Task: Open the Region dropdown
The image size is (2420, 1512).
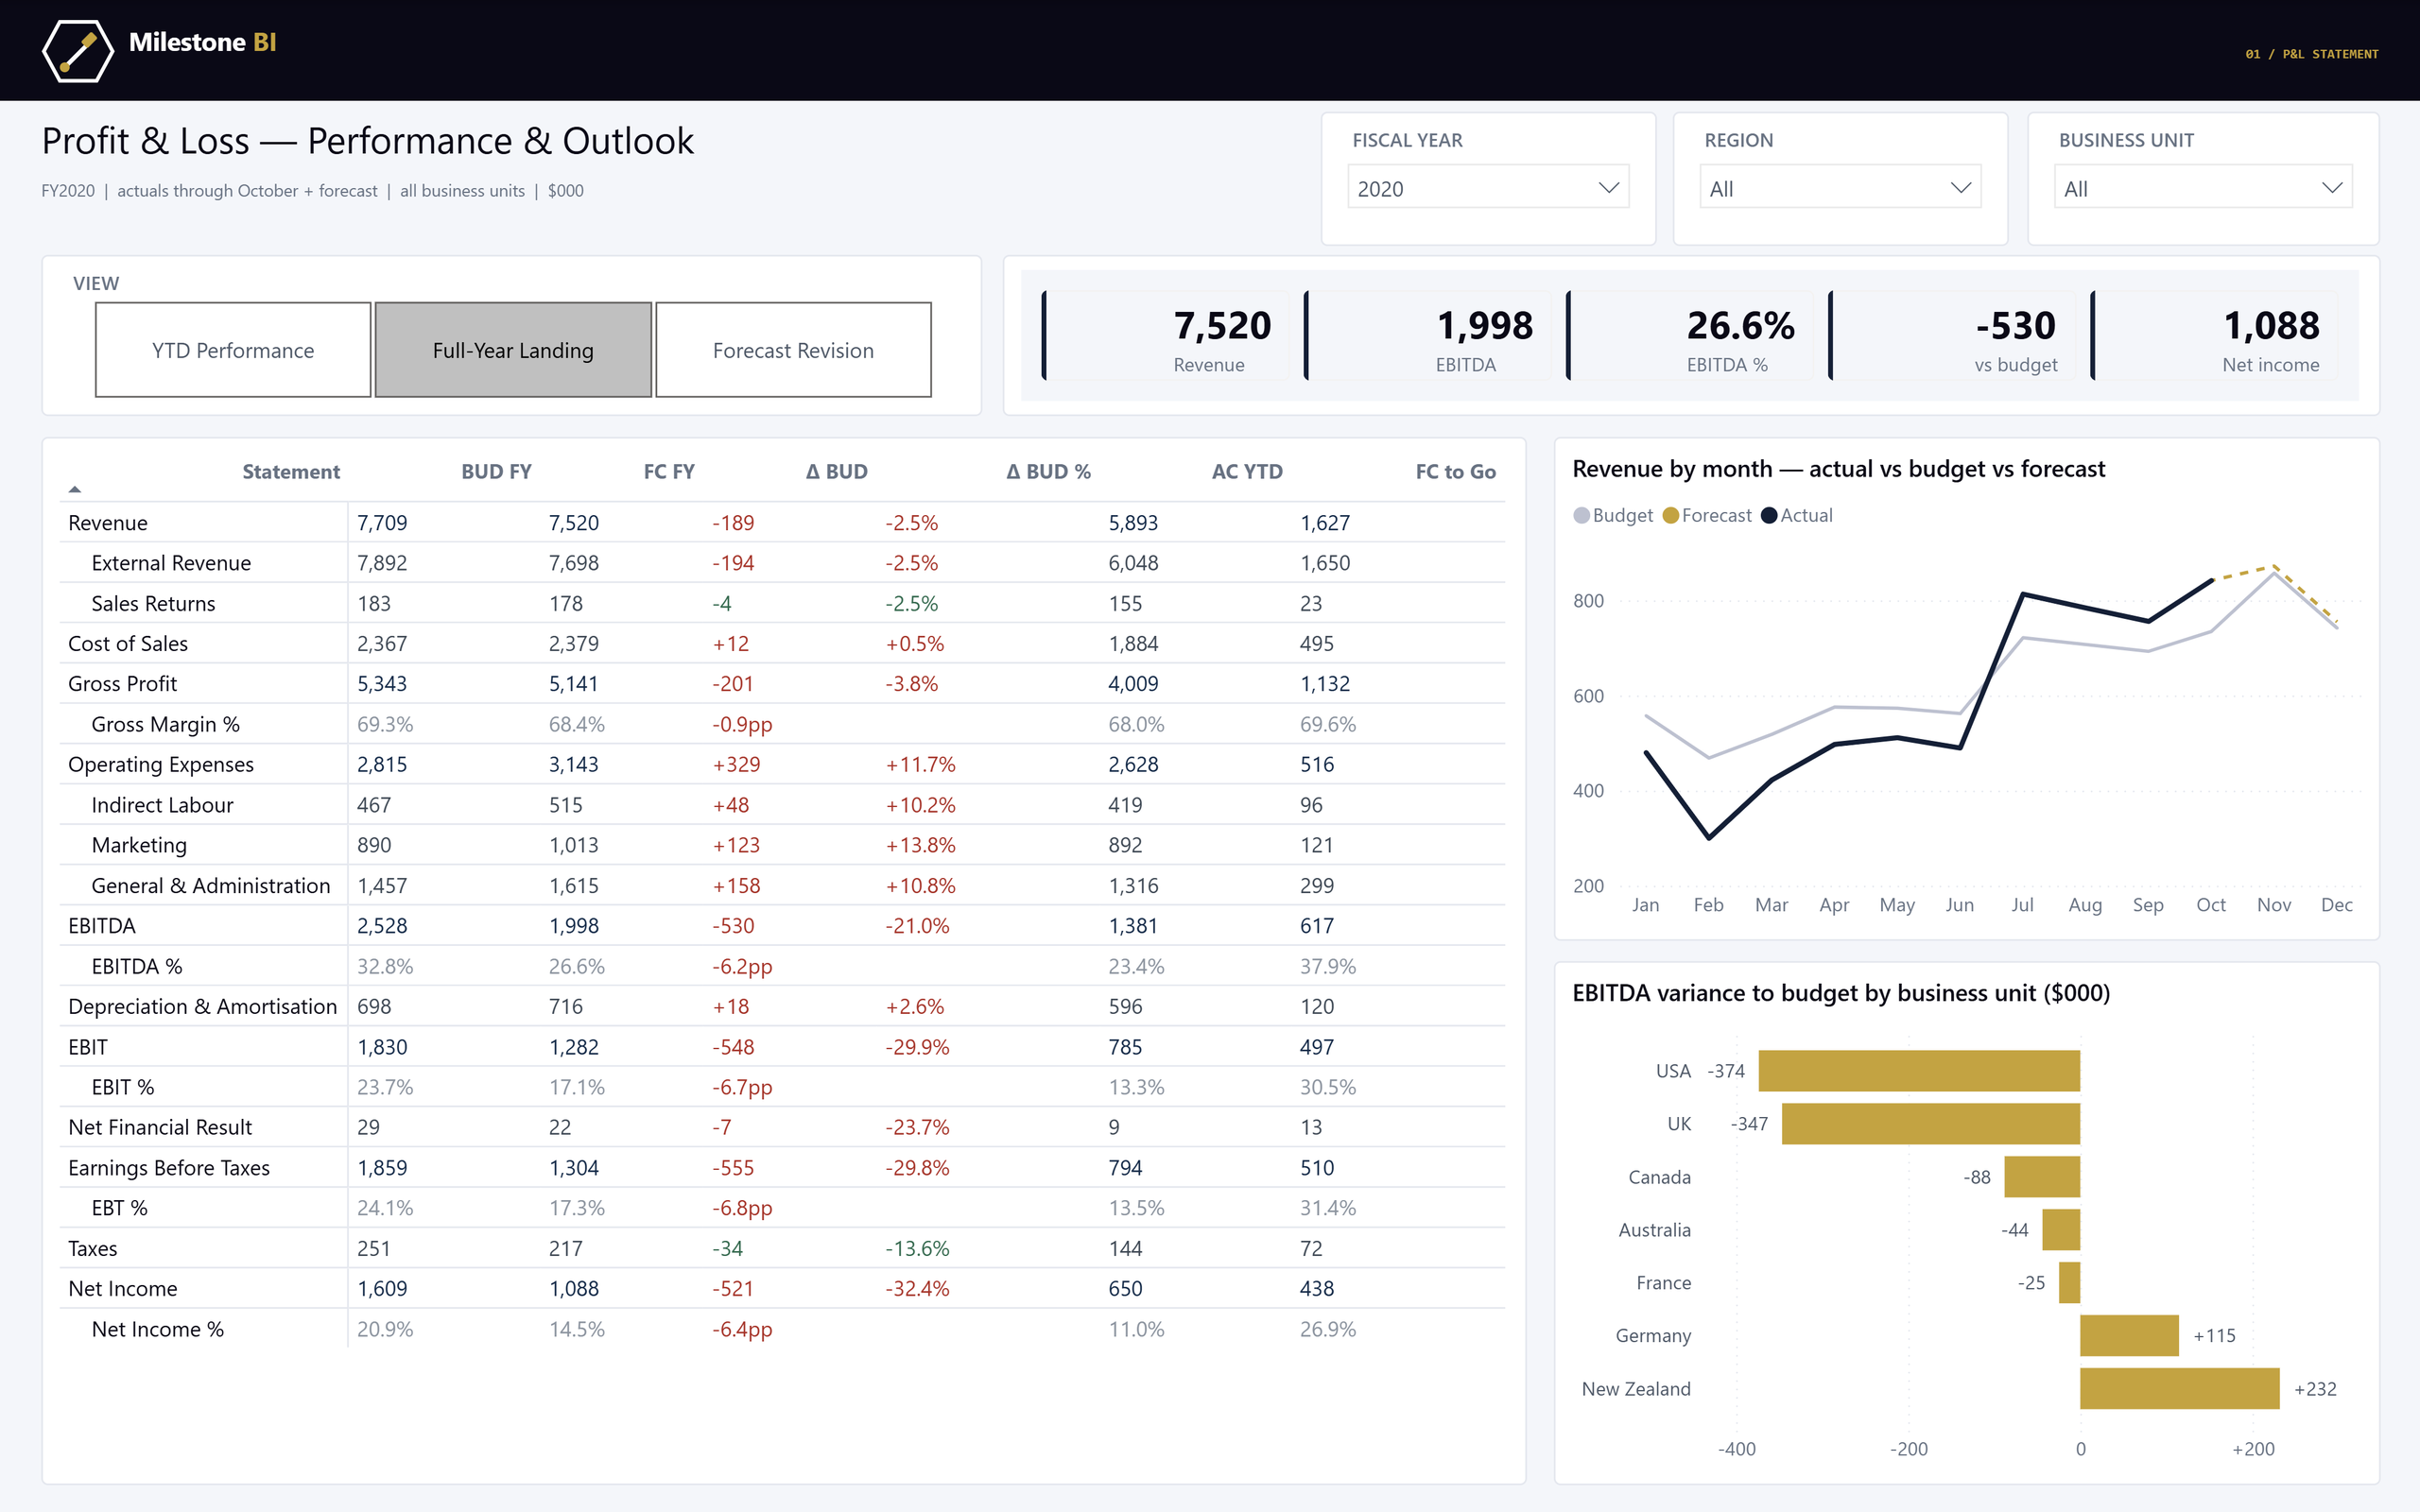Action: tap(1840, 187)
